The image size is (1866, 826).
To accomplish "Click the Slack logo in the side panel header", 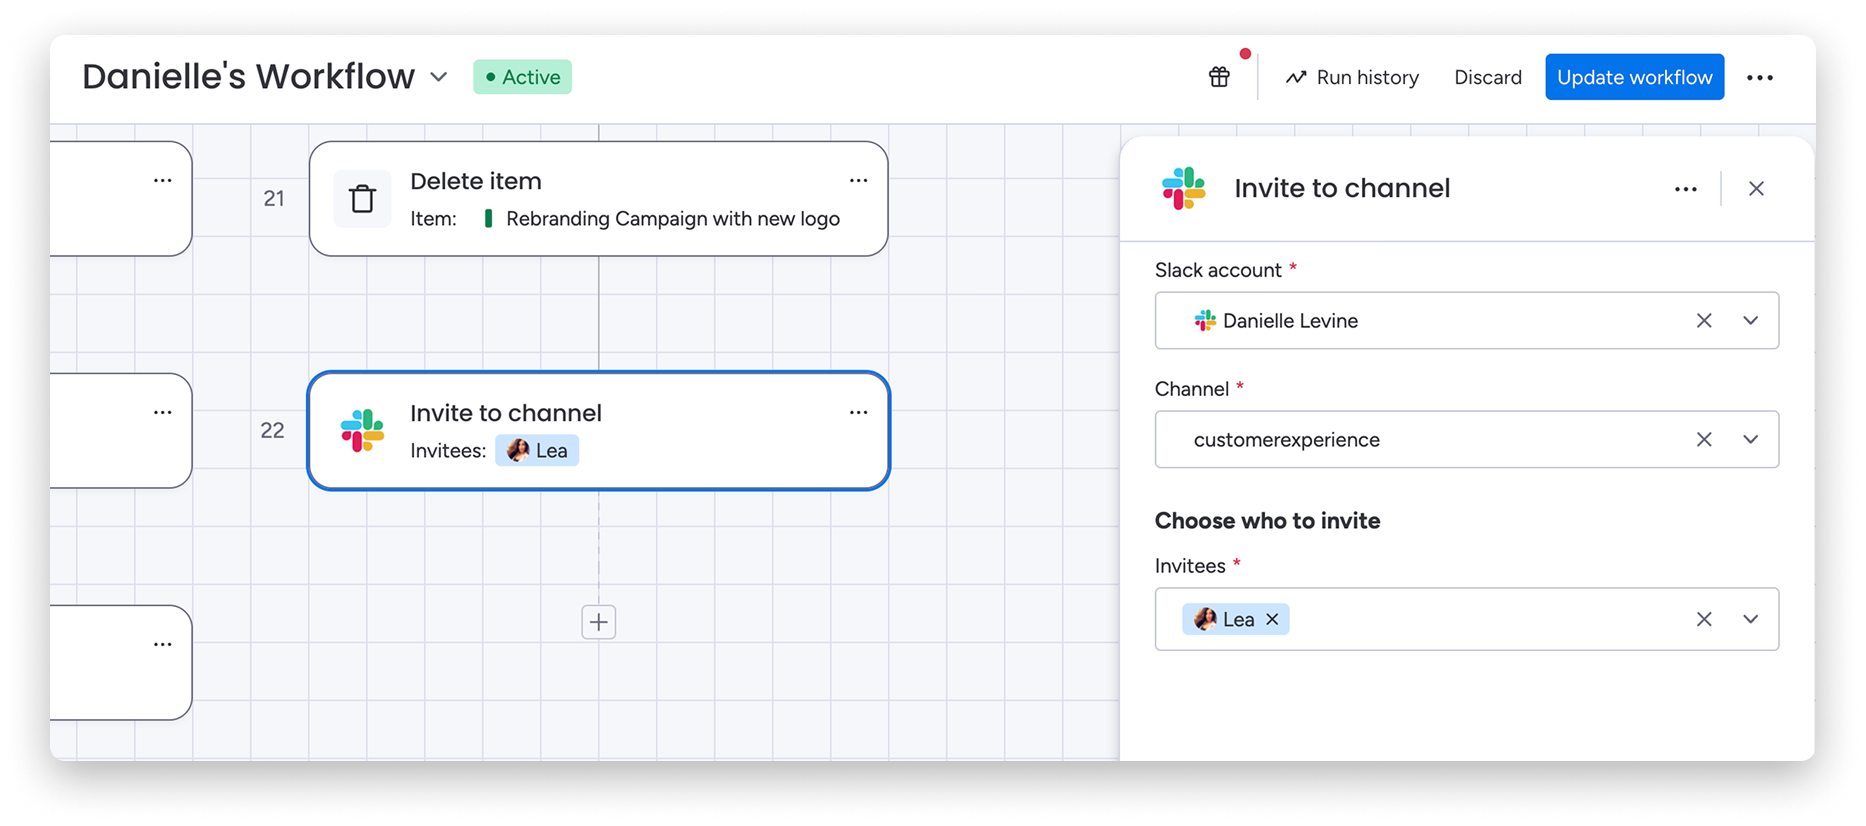I will tap(1184, 188).
